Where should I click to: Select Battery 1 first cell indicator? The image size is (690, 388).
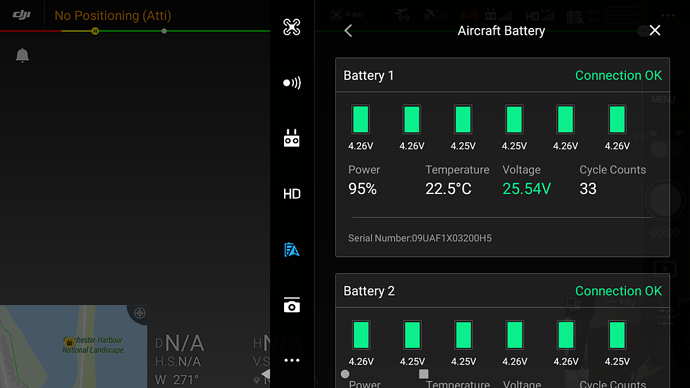(x=360, y=119)
